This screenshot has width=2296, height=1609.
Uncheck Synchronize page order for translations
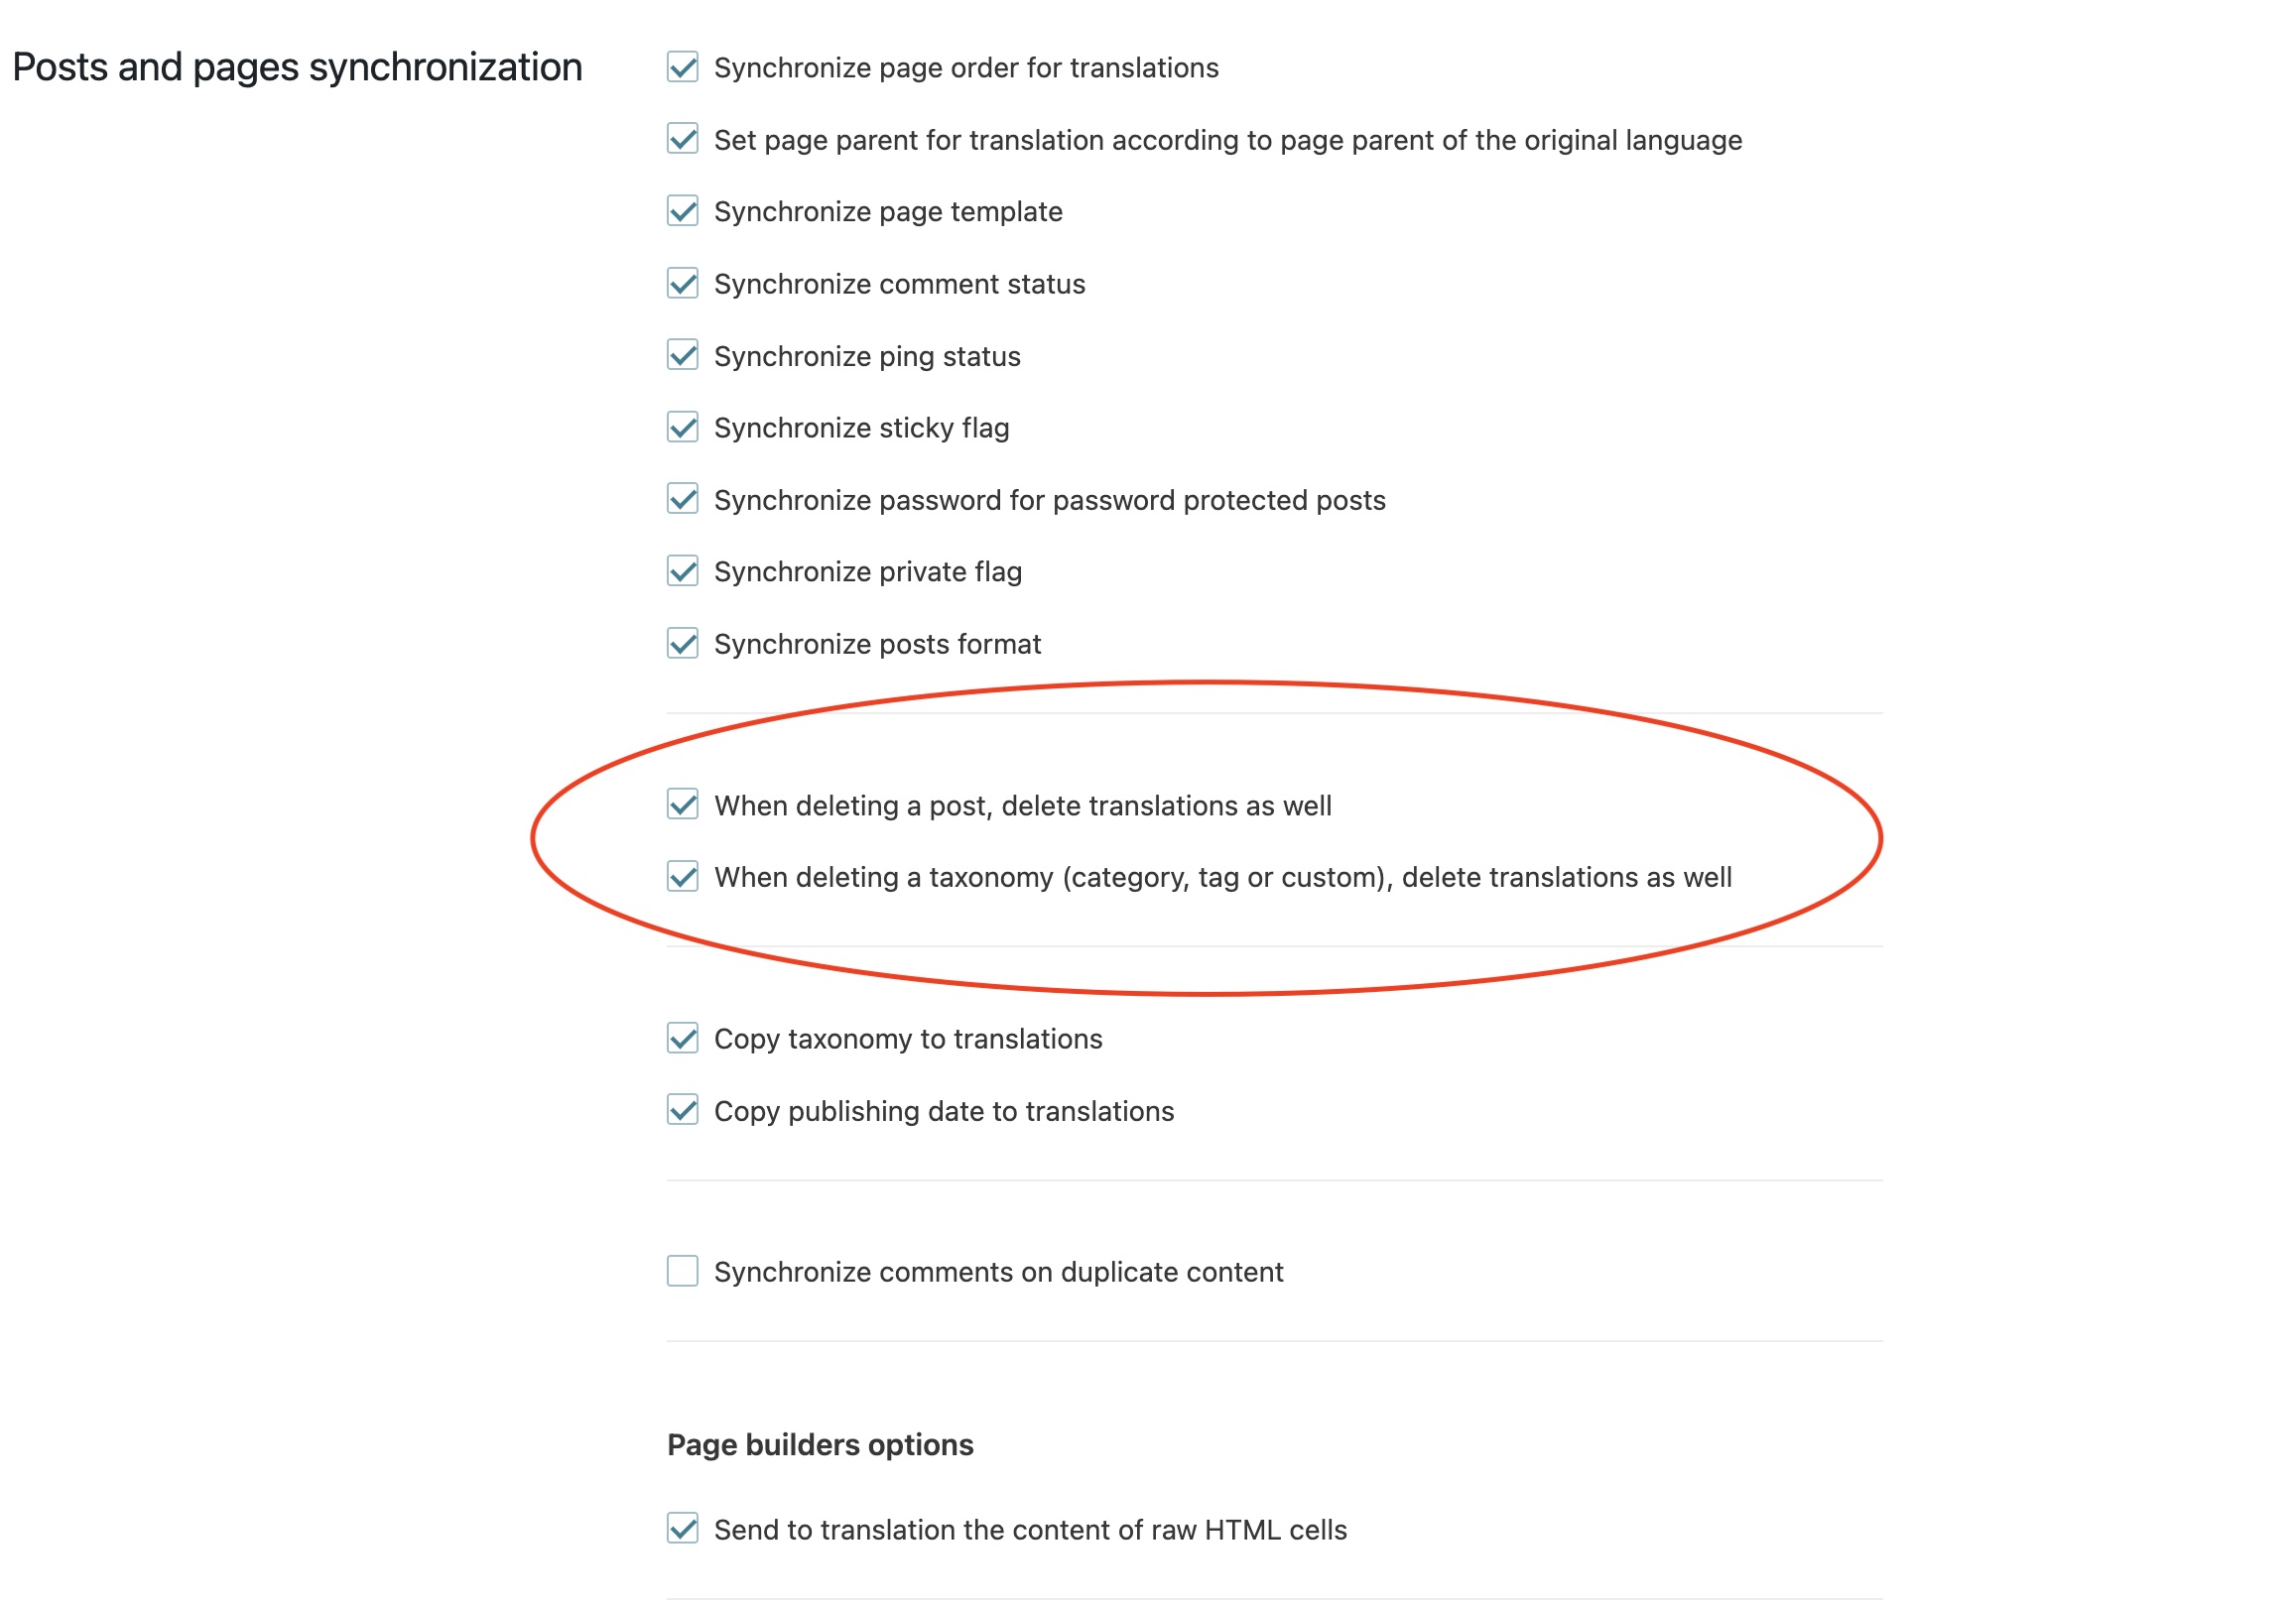[x=683, y=67]
